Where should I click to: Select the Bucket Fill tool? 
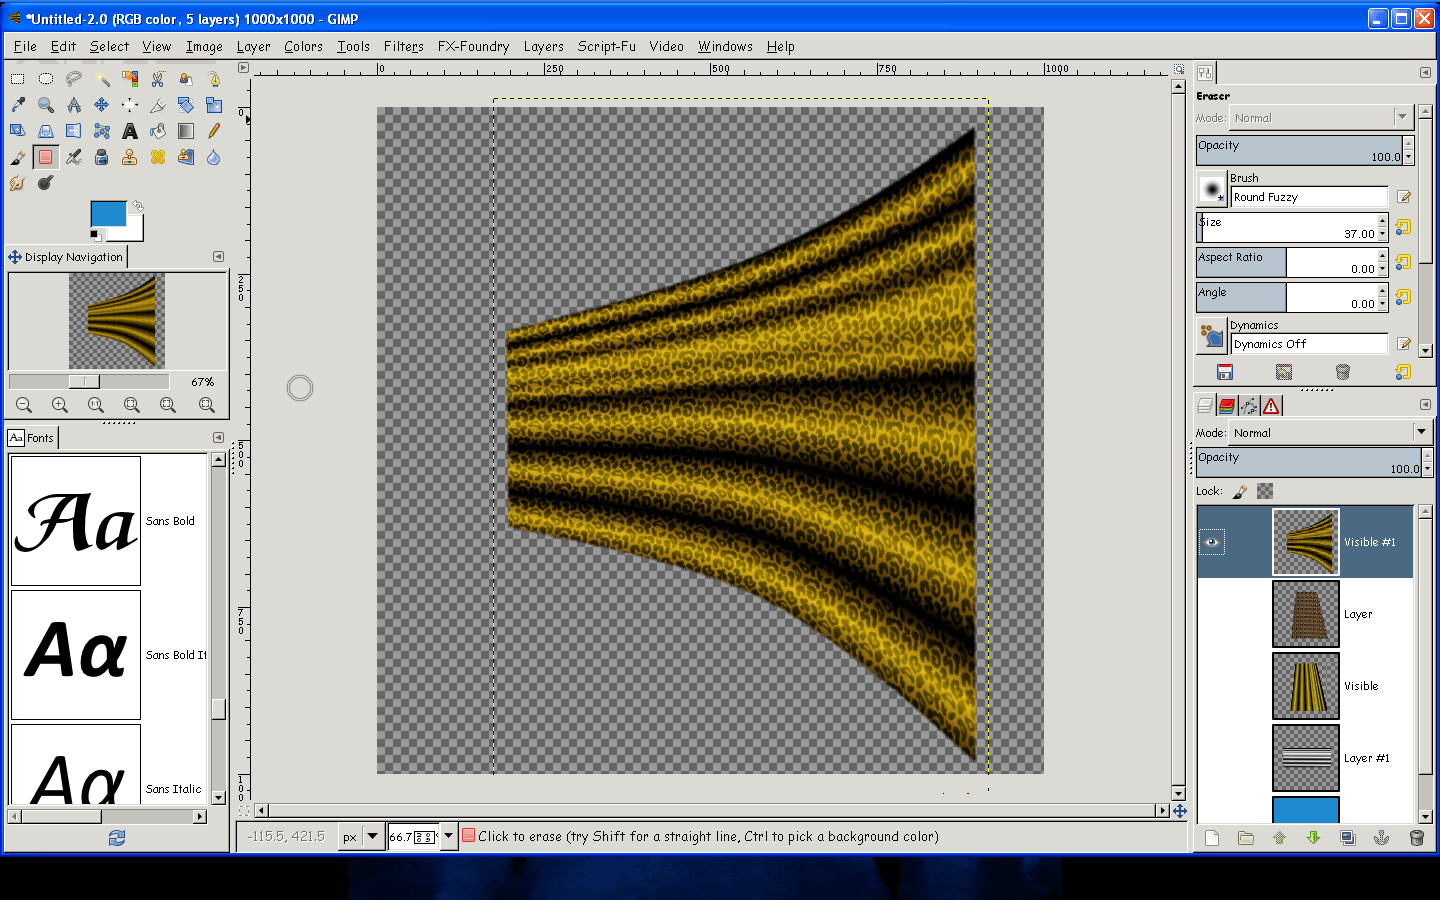pyautogui.click(x=157, y=130)
